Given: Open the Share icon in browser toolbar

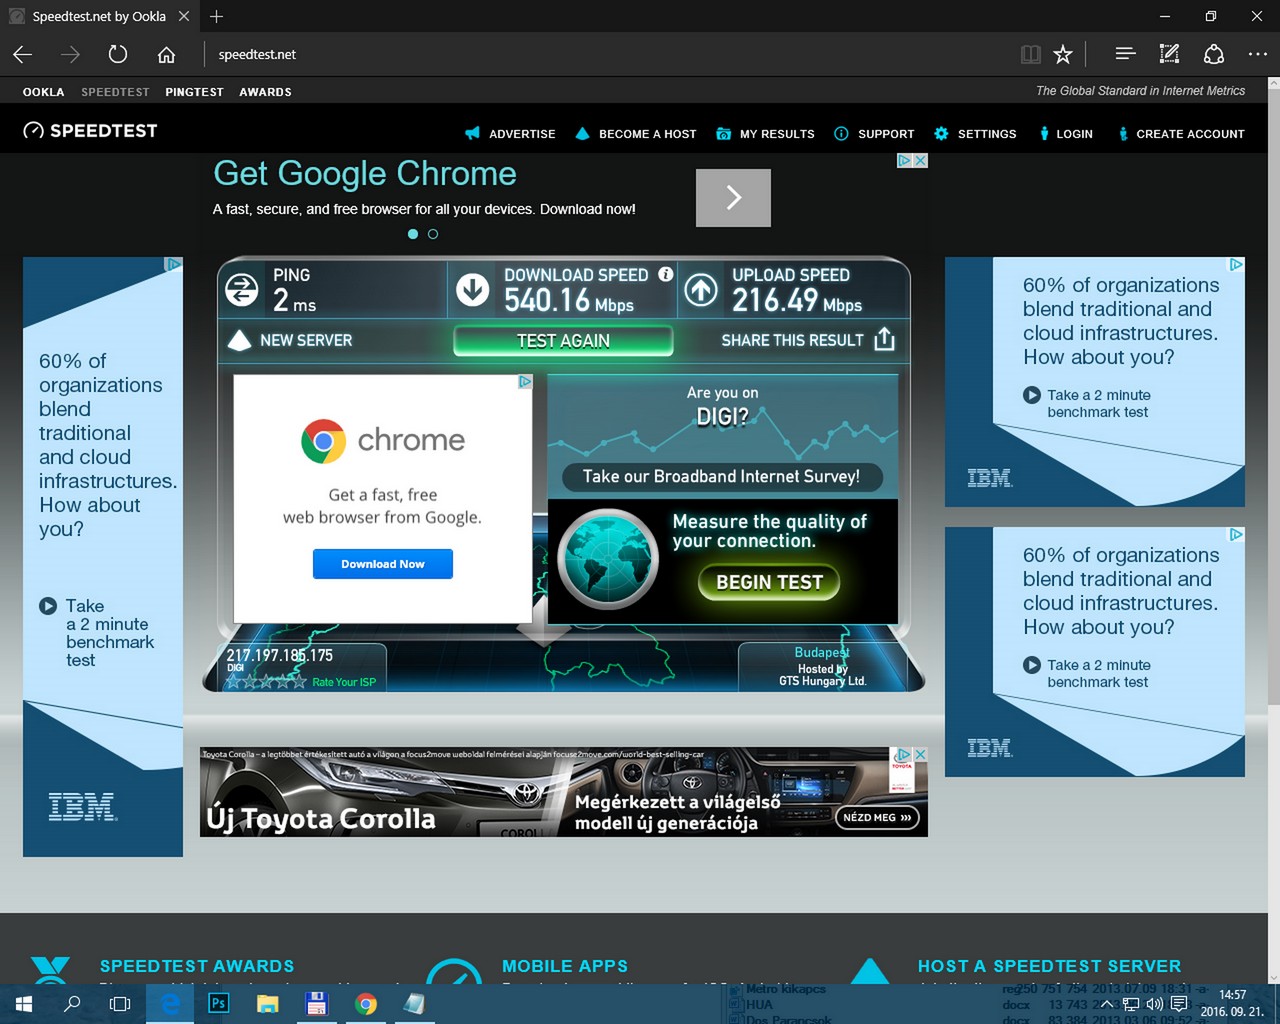Looking at the screenshot, I should [1214, 54].
